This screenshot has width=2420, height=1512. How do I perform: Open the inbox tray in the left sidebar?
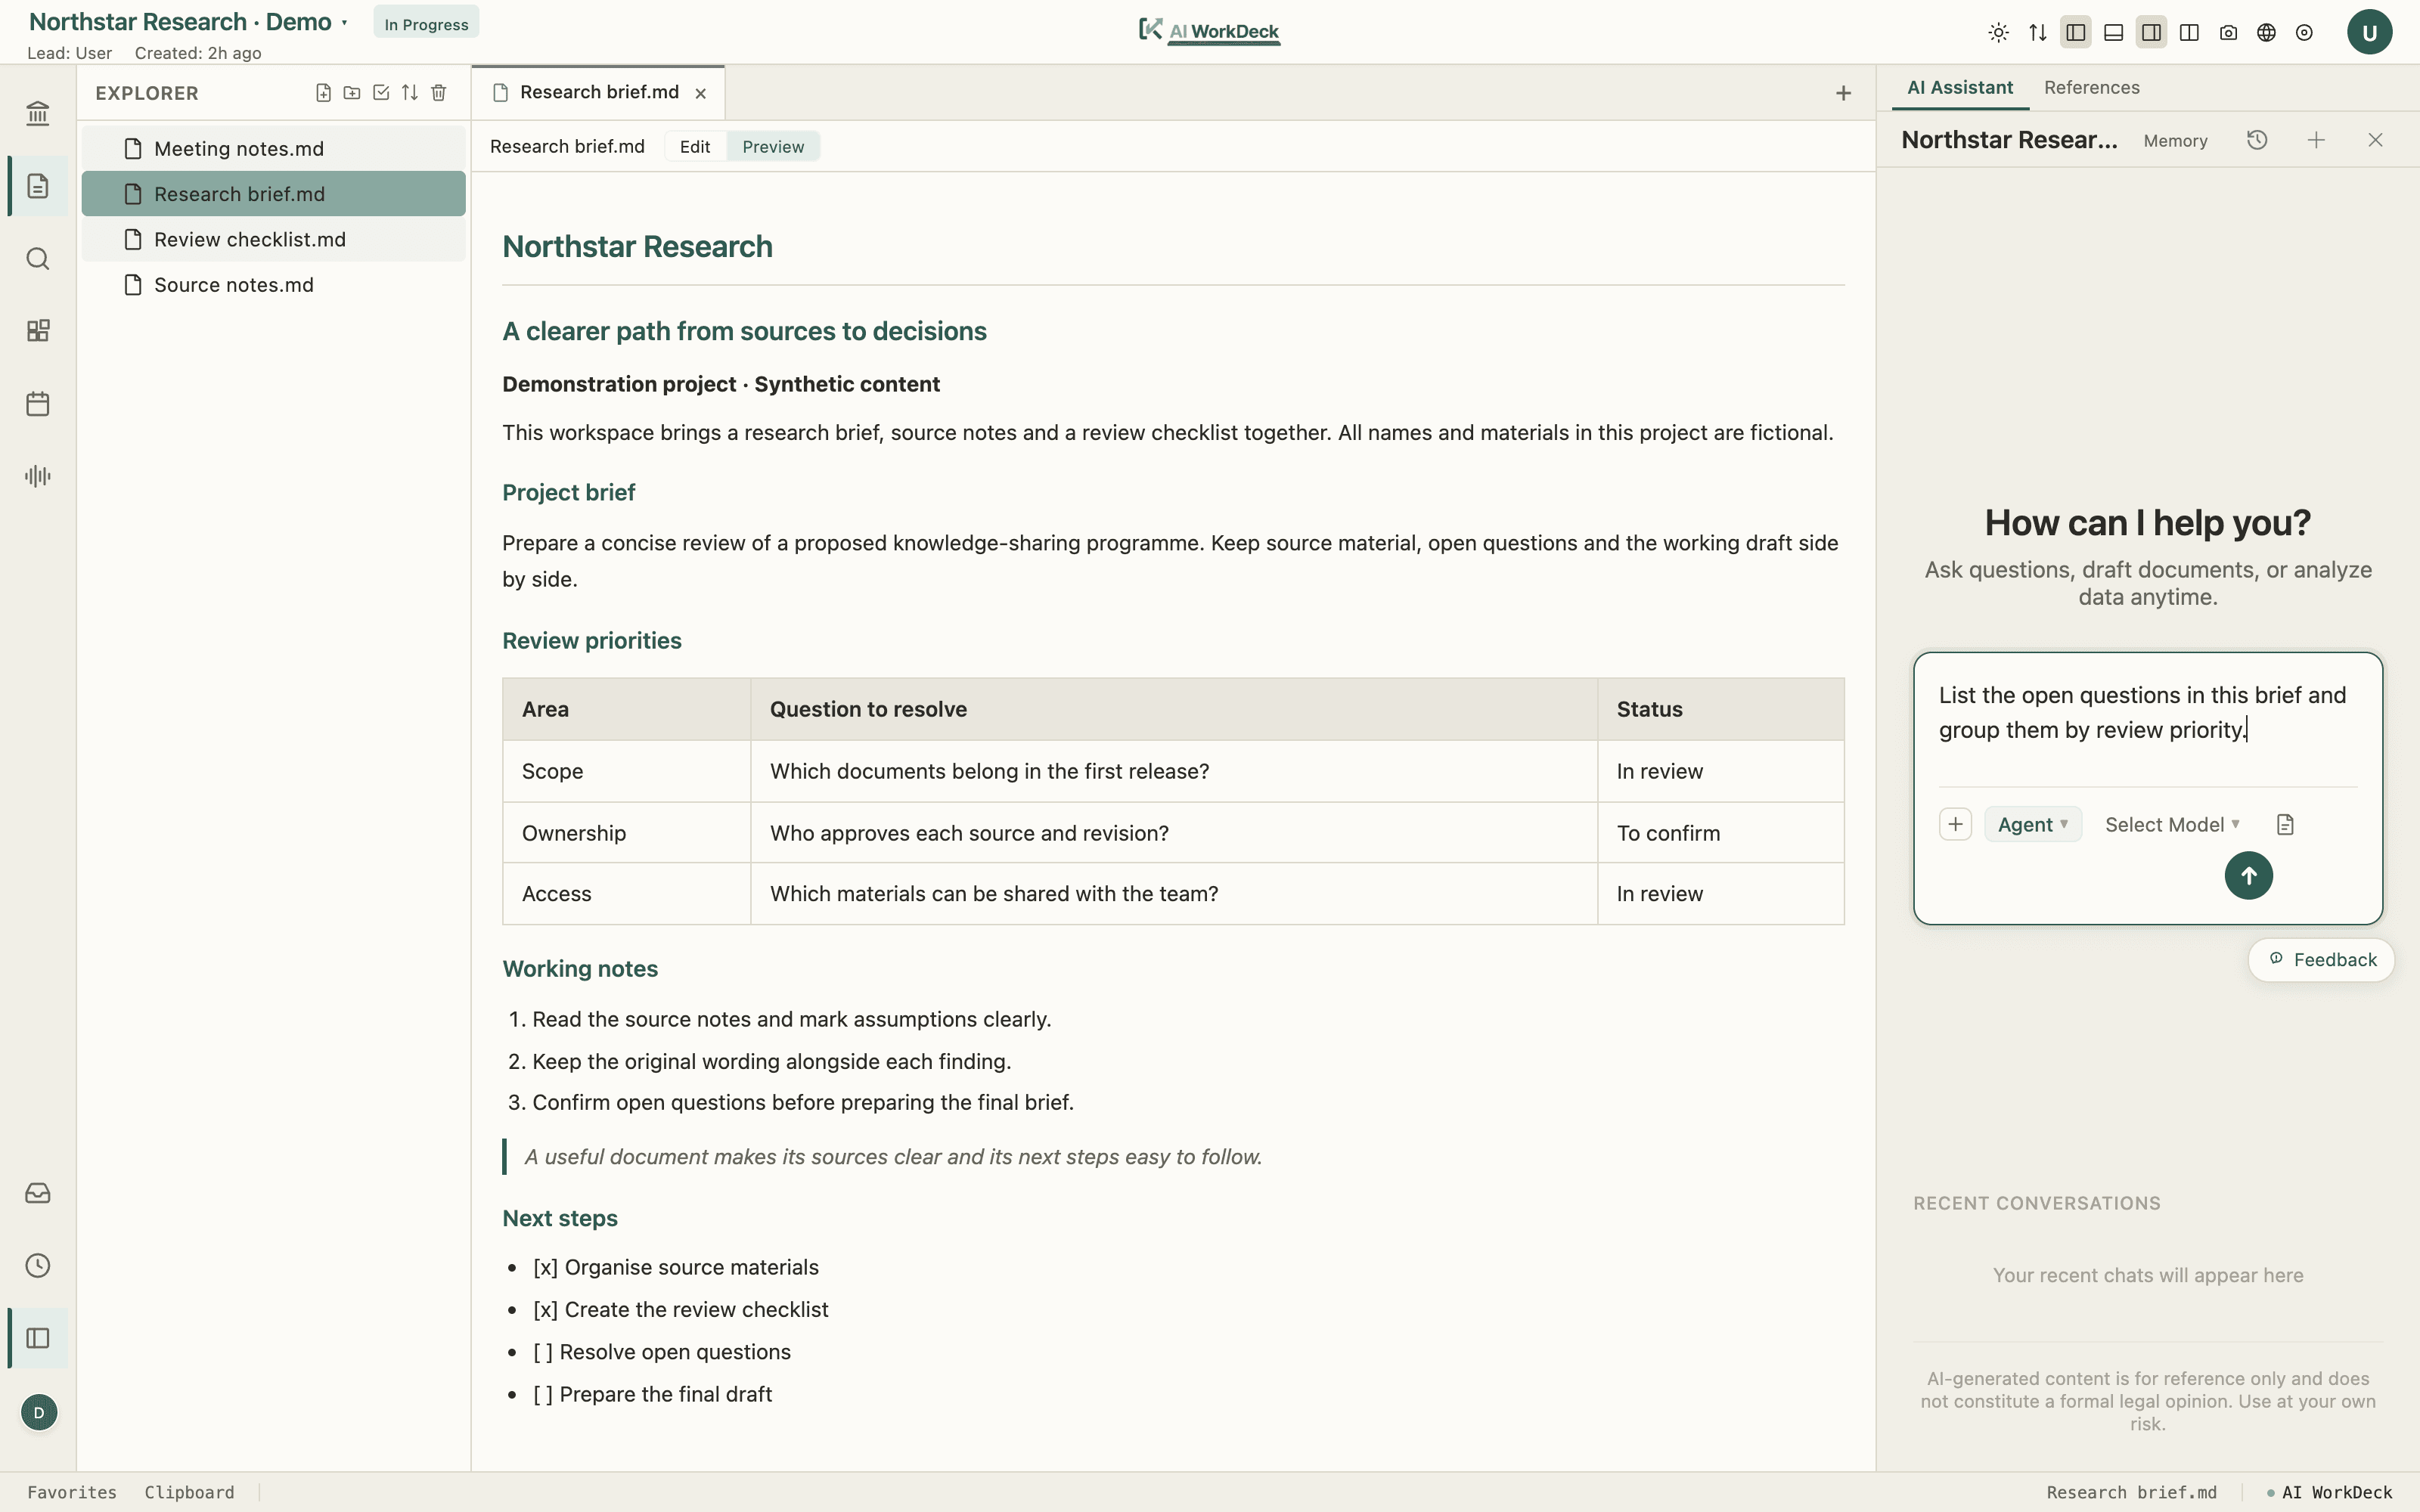[x=38, y=1193]
